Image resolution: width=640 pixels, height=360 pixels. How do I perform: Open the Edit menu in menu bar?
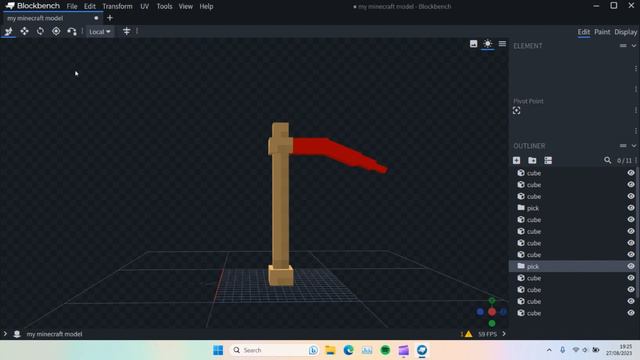[x=89, y=7]
